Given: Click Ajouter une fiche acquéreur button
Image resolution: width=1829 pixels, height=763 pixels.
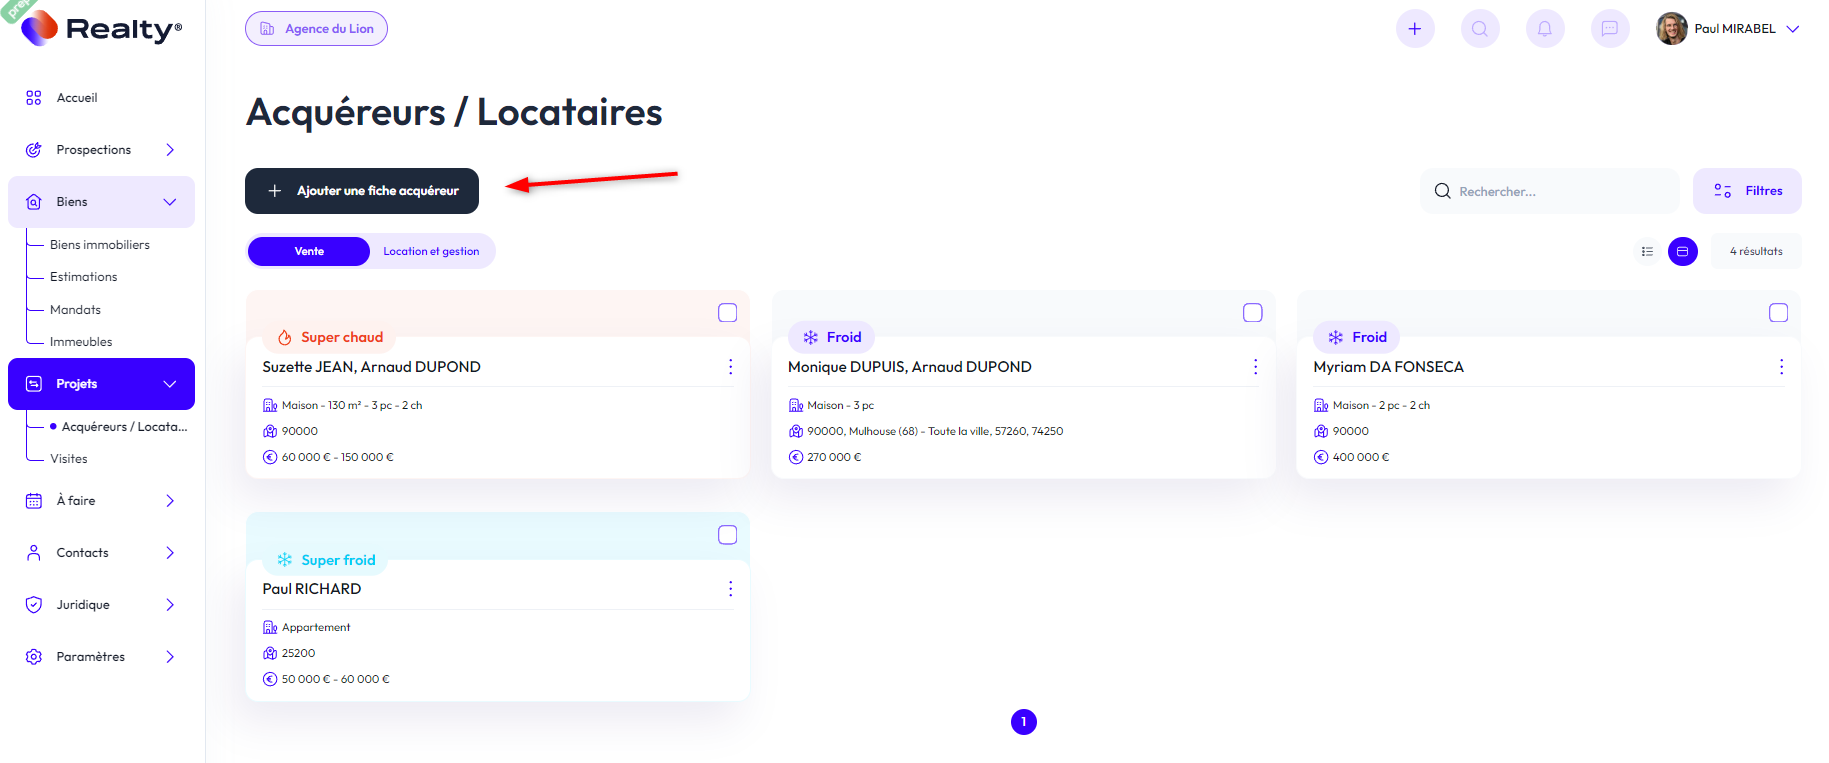Looking at the screenshot, I should [362, 191].
